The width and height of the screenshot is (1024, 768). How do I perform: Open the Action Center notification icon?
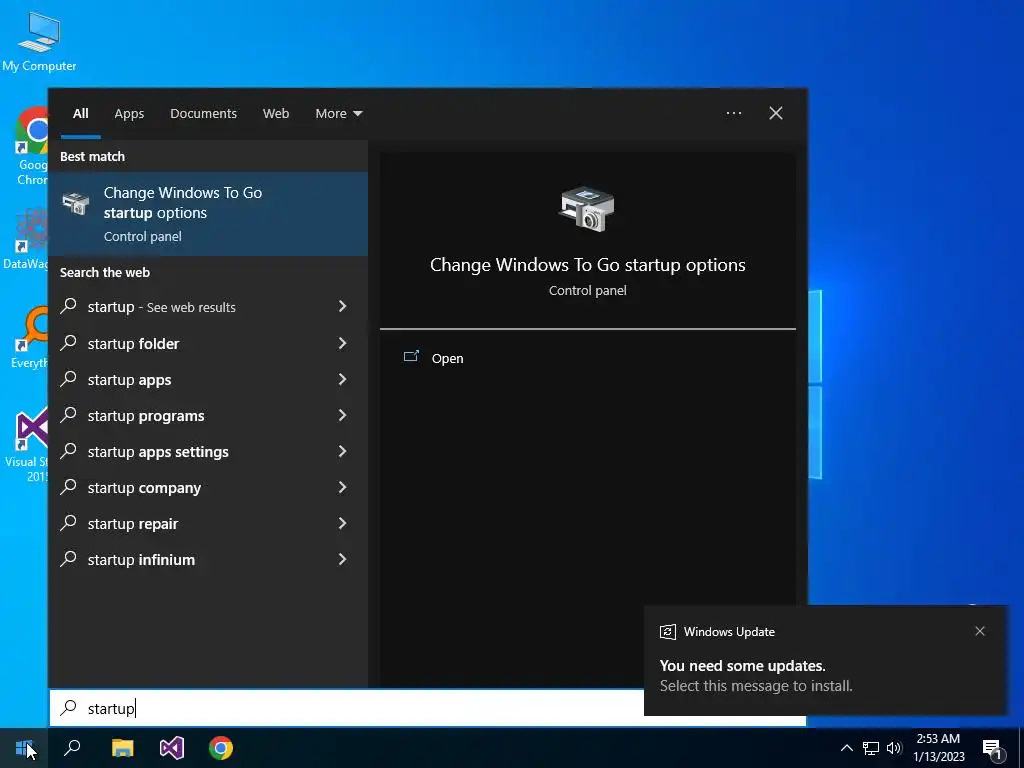[992, 749]
